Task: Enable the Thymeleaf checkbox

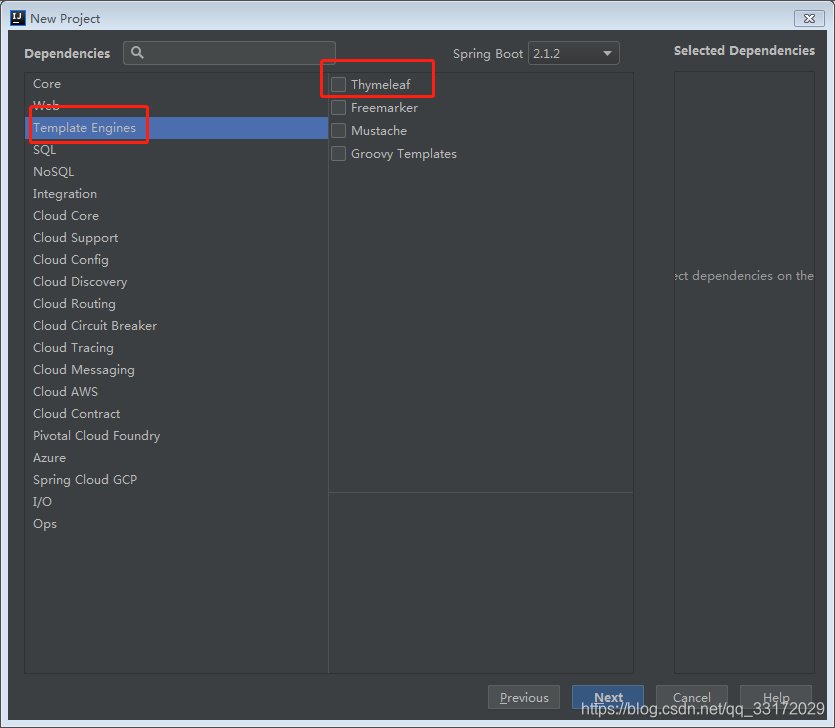Action: 339,85
